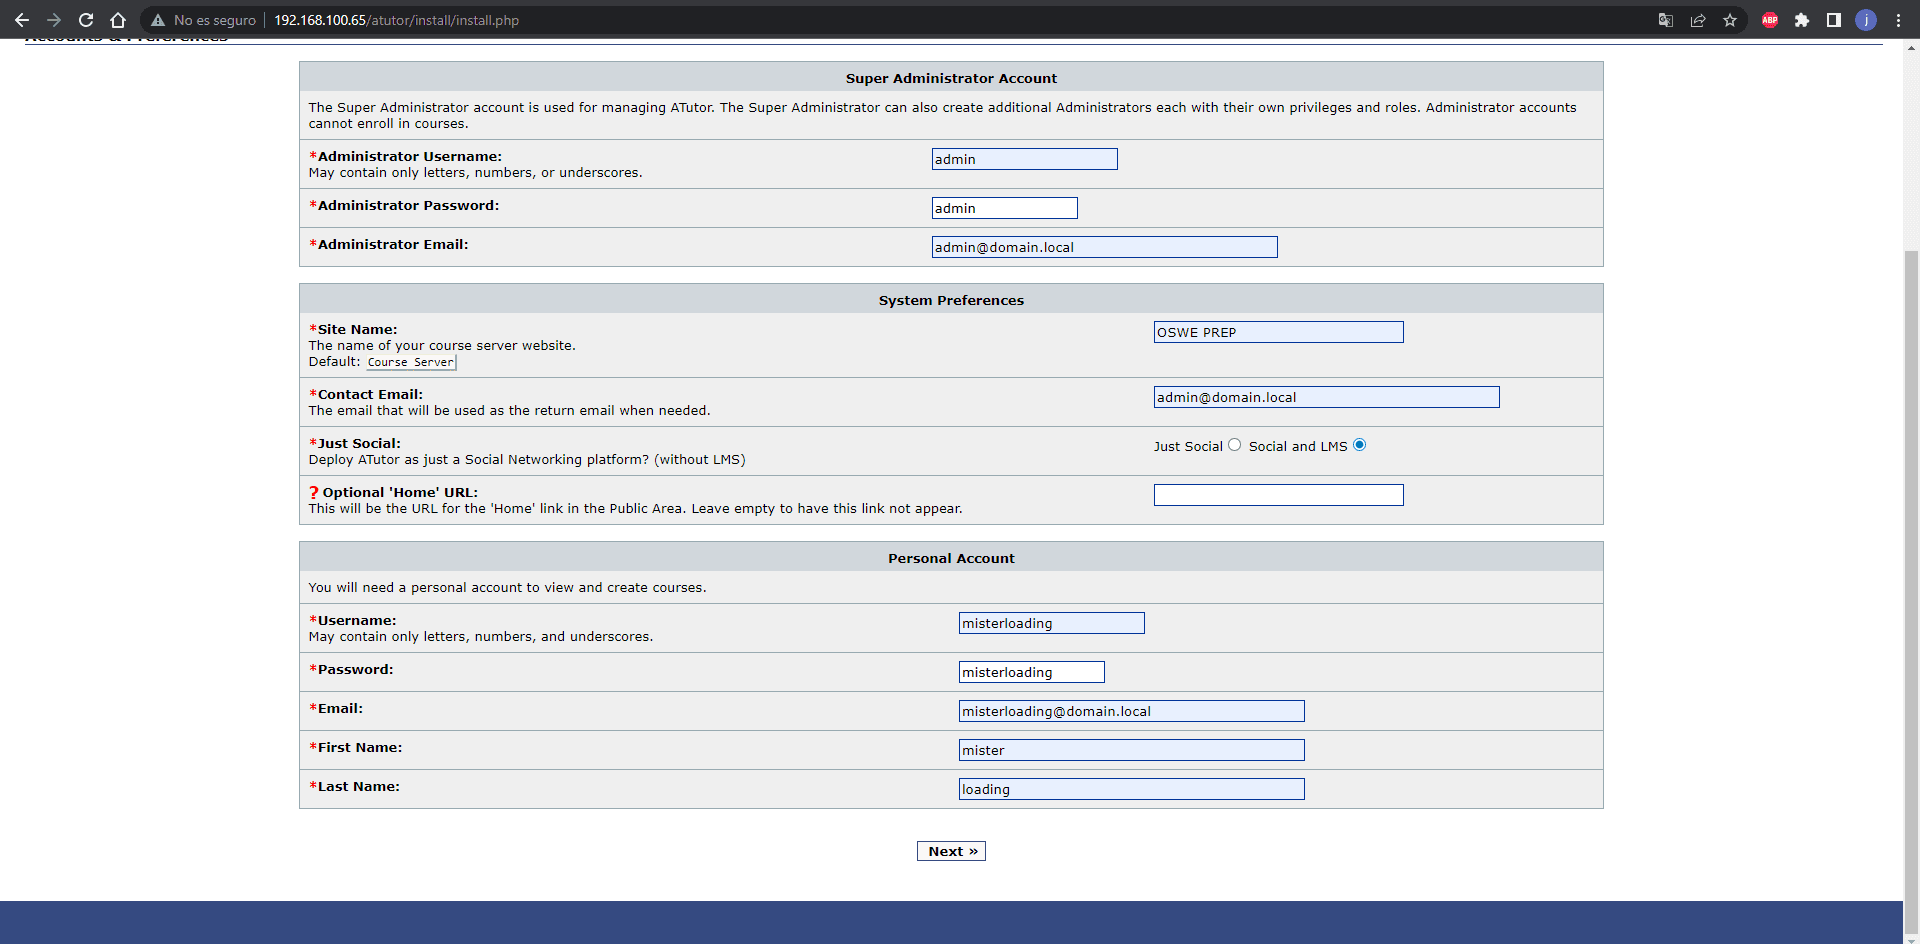The image size is (1920, 944).
Task: Open the translate page icon
Action: point(1666,20)
